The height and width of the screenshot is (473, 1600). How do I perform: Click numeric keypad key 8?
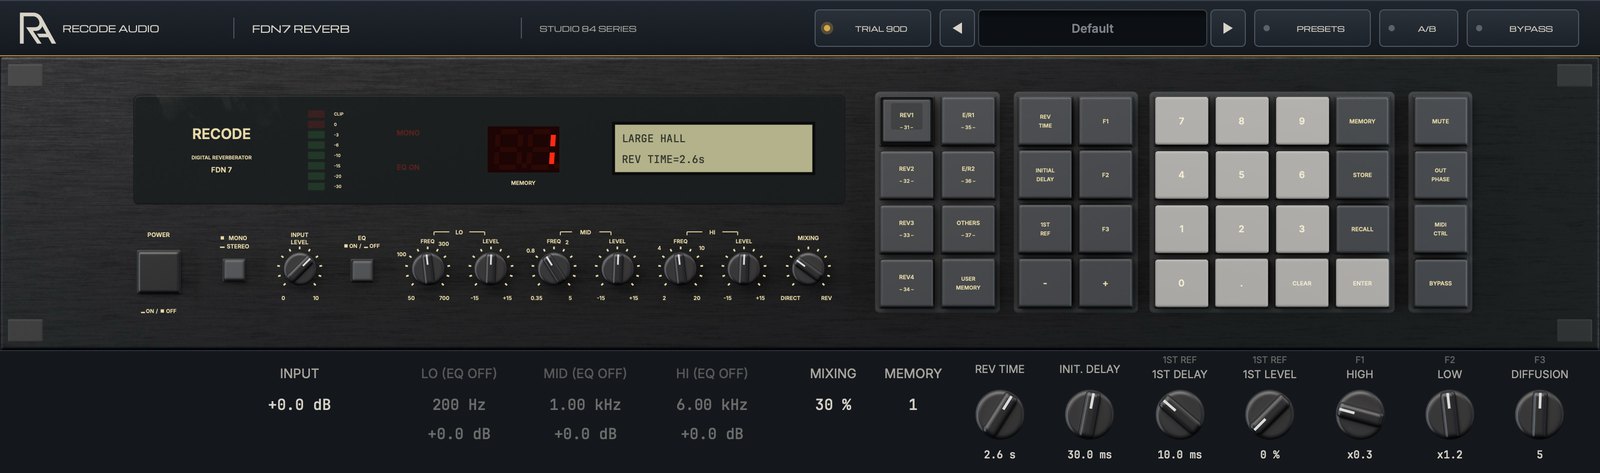(x=1241, y=121)
